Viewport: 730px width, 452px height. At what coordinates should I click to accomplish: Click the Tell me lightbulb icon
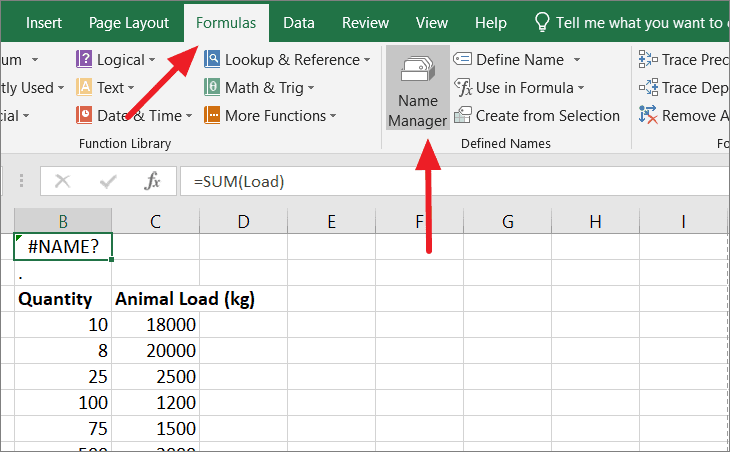point(541,22)
